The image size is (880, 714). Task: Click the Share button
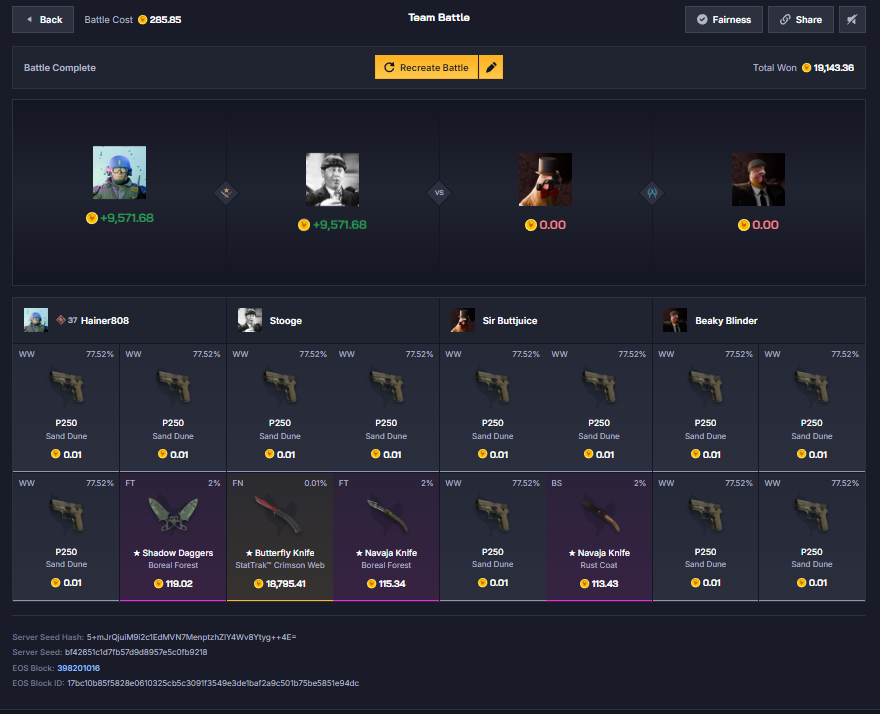click(x=800, y=20)
